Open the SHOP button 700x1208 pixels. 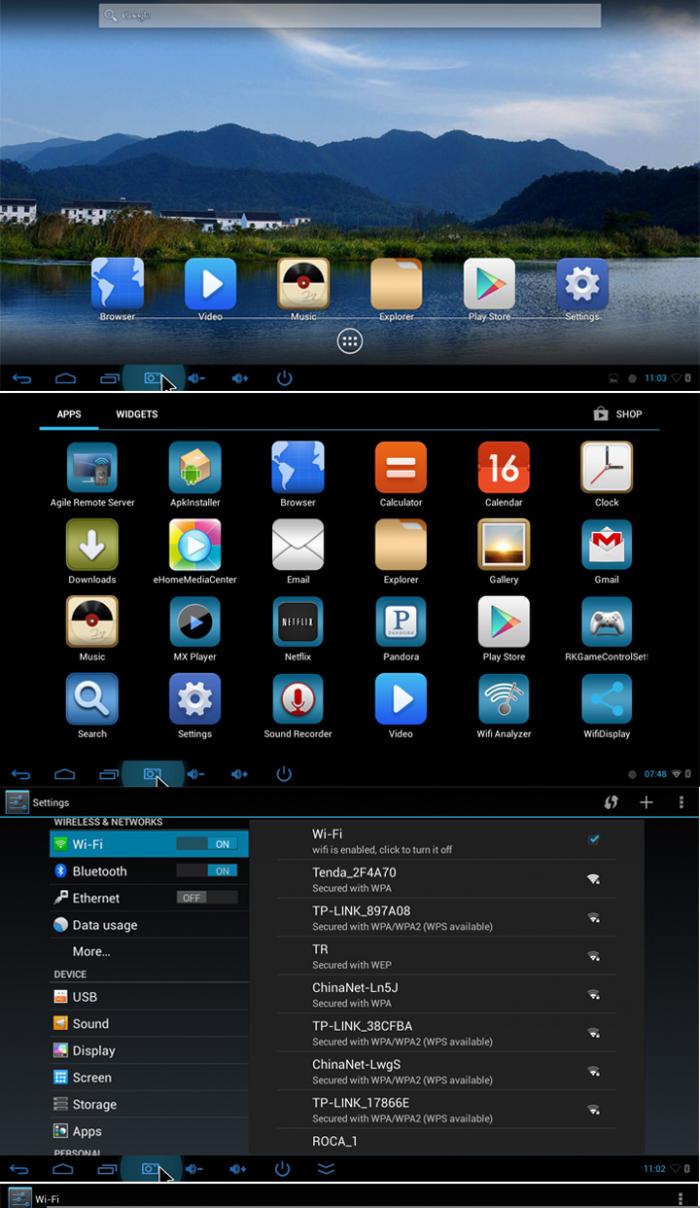point(618,414)
